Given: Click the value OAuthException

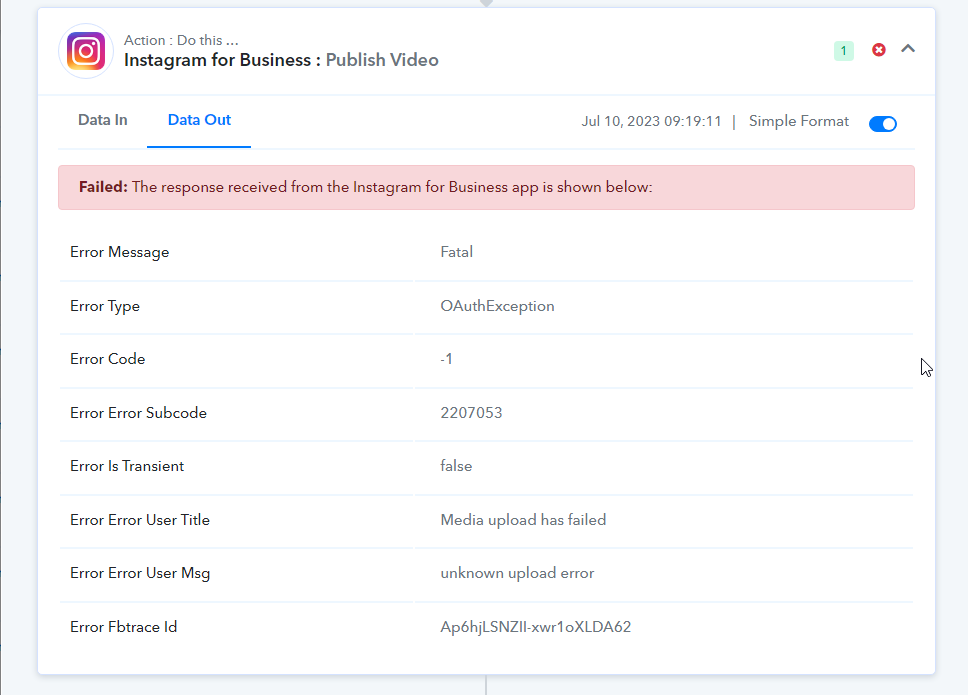Looking at the screenshot, I should point(497,306).
